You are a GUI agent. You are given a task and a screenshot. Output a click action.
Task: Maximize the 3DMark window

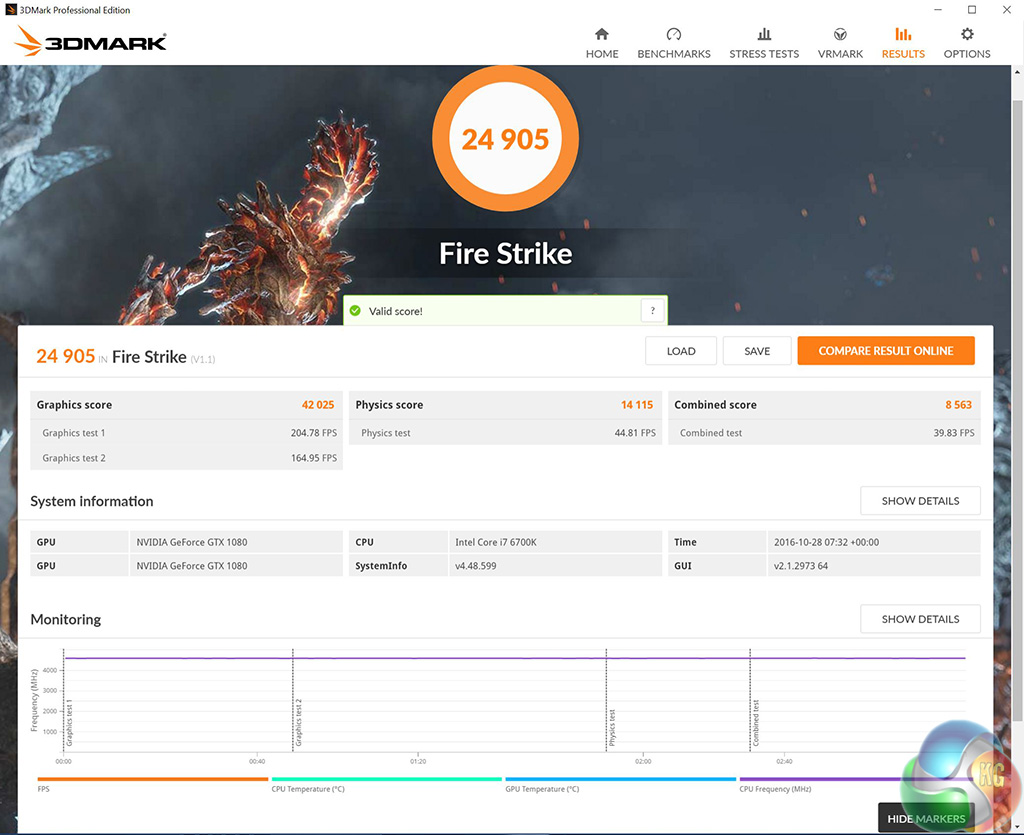[x=972, y=10]
